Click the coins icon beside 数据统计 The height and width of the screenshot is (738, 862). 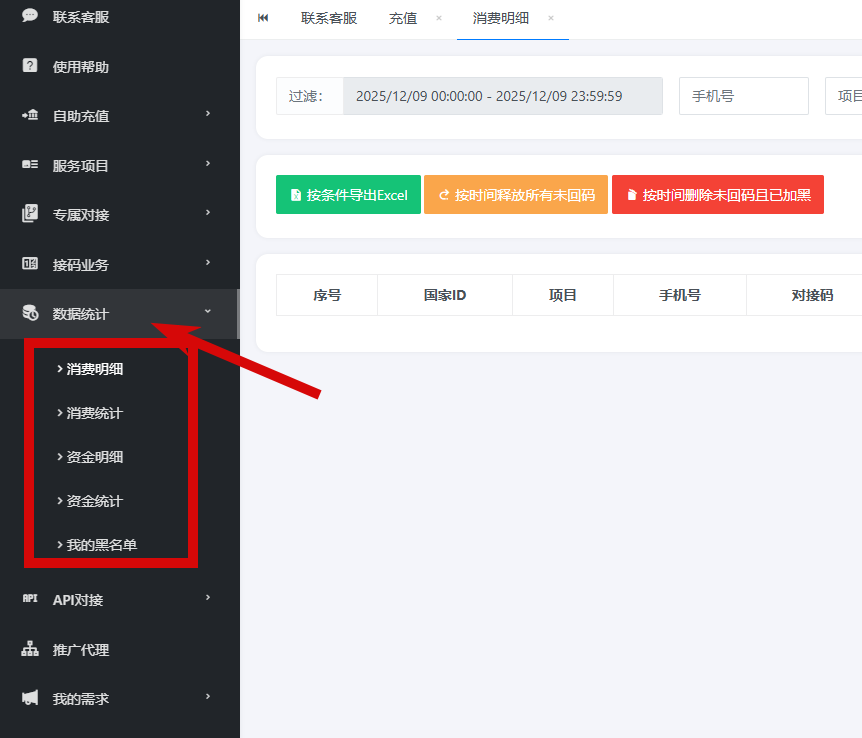click(30, 313)
